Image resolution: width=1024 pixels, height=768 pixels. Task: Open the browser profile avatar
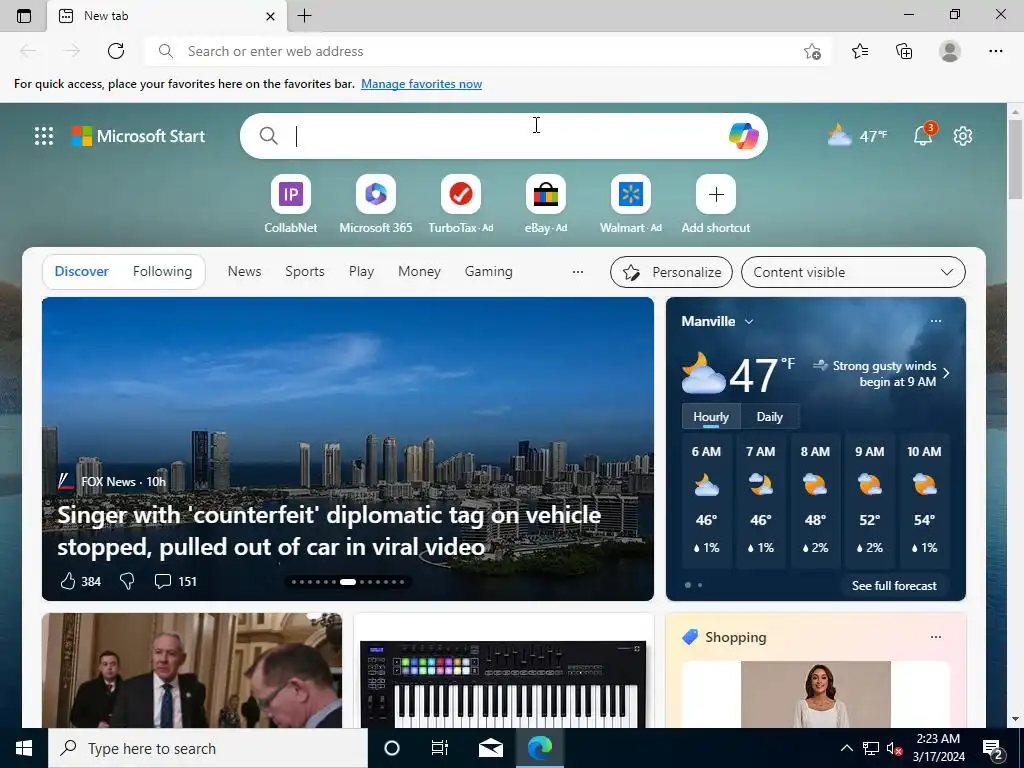point(950,51)
